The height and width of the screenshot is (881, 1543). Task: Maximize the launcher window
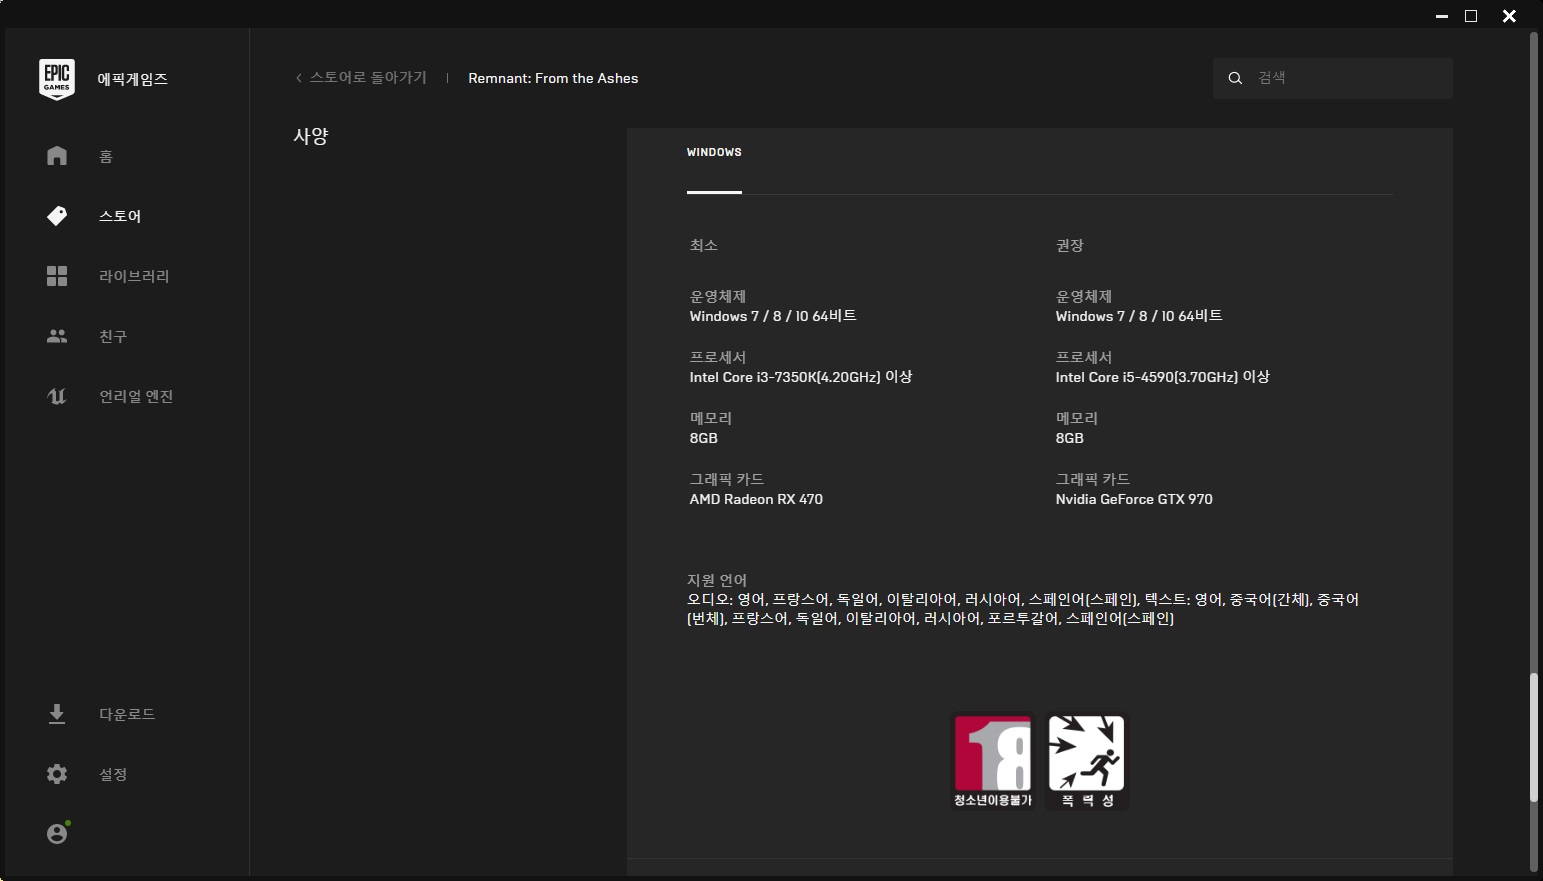tap(1471, 16)
